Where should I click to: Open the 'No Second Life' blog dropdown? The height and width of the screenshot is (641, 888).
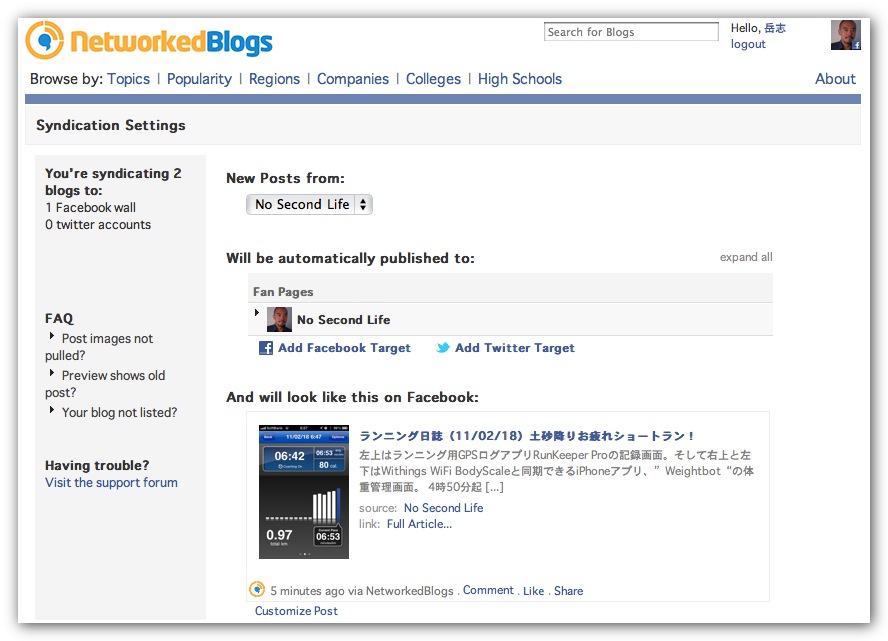309,204
